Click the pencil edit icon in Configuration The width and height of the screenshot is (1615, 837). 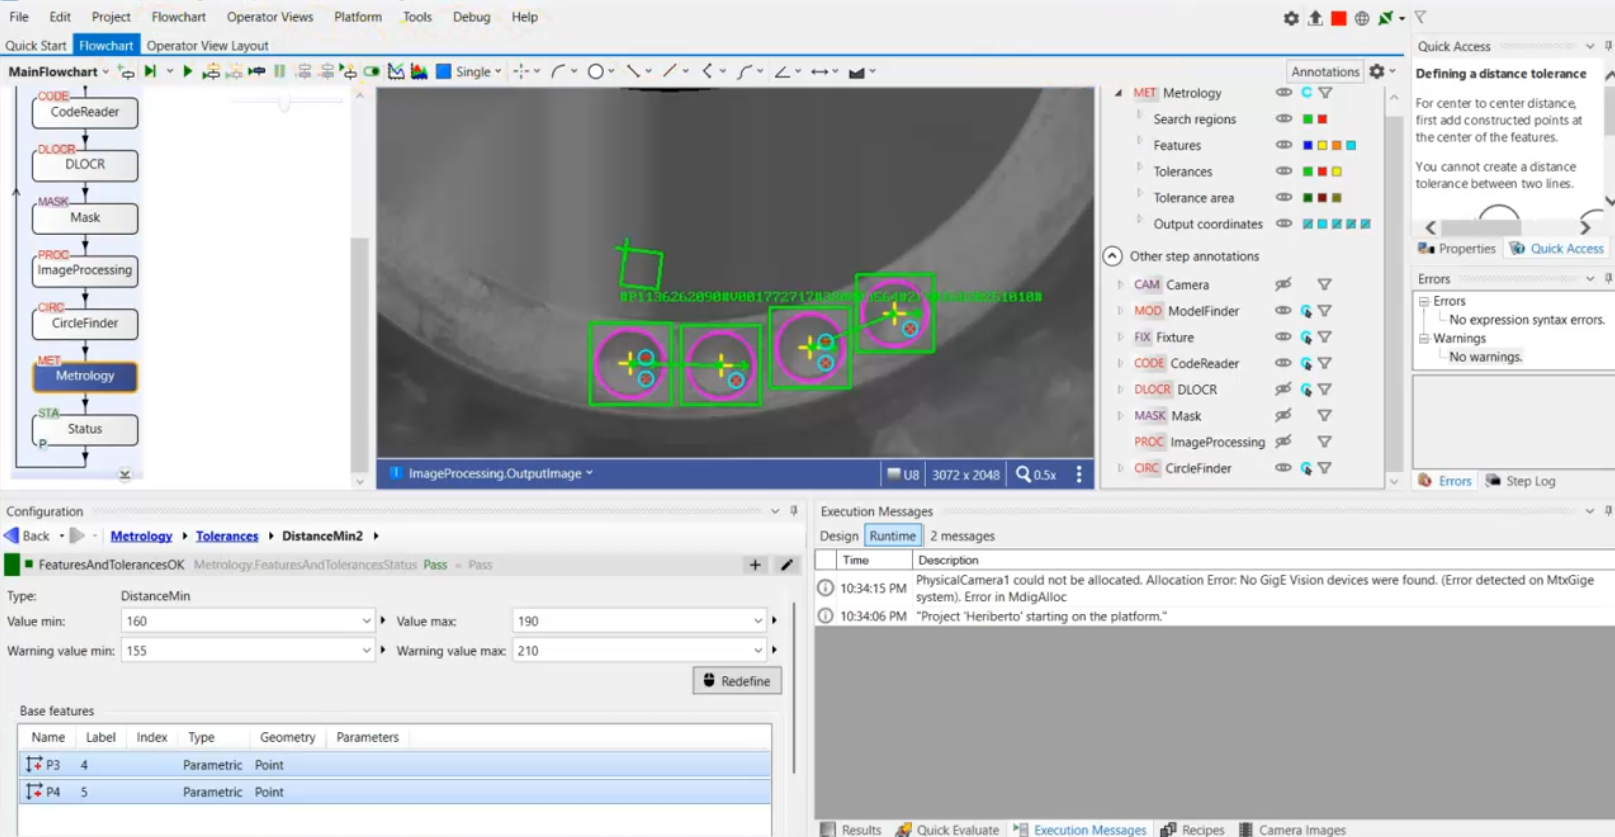click(787, 565)
